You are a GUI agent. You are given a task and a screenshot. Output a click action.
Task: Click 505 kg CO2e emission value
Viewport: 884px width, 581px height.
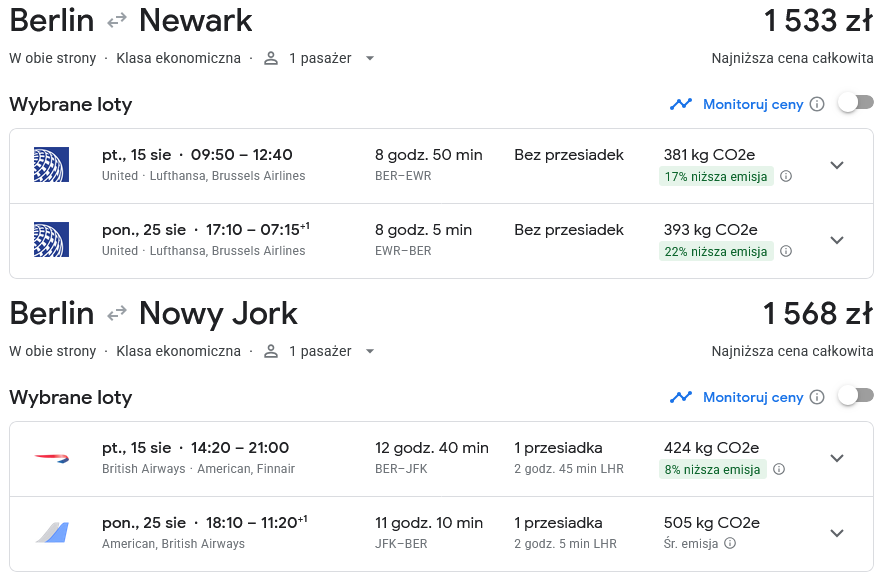pos(711,523)
